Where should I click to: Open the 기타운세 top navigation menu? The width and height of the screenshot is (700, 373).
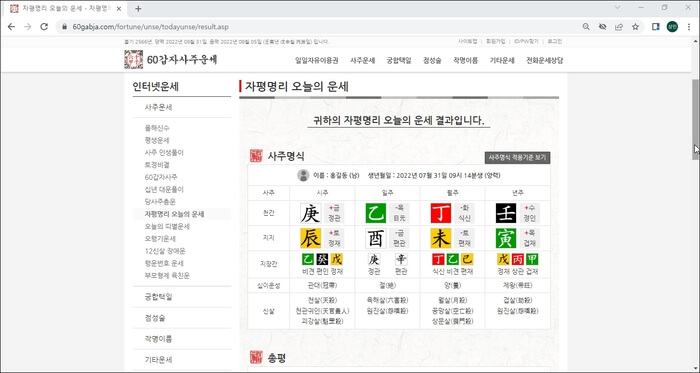pyautogui.click(x=502, y=61)
